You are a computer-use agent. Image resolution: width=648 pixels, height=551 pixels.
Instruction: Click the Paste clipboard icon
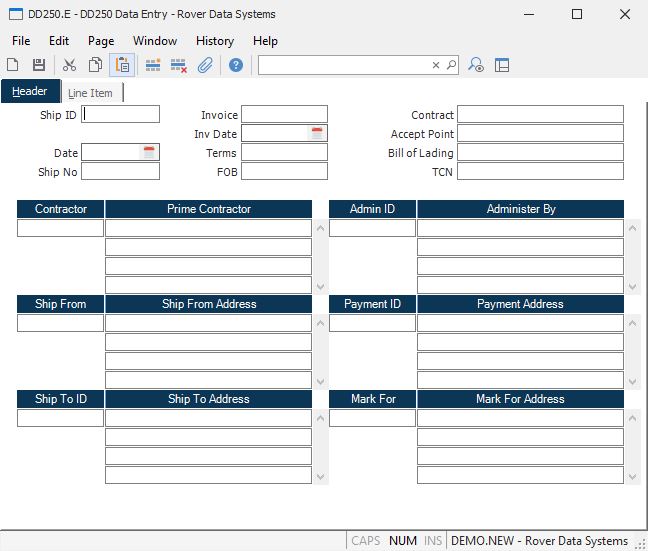(122, 65)
